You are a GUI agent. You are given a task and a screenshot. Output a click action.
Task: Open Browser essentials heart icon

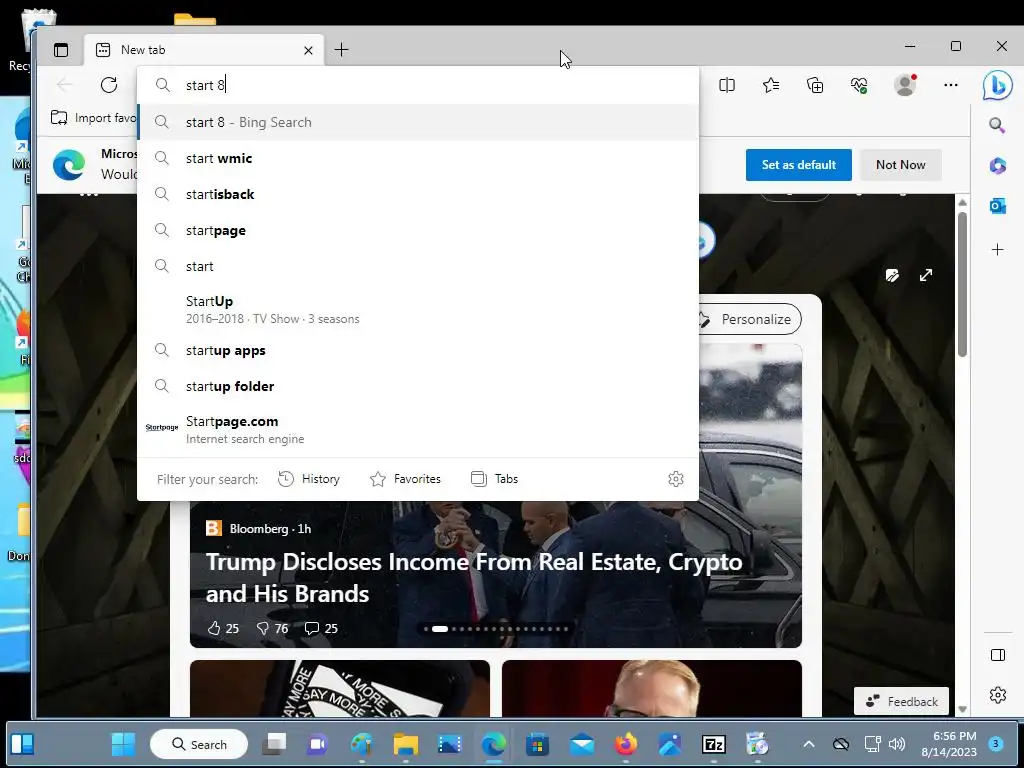tap(859, 85)
